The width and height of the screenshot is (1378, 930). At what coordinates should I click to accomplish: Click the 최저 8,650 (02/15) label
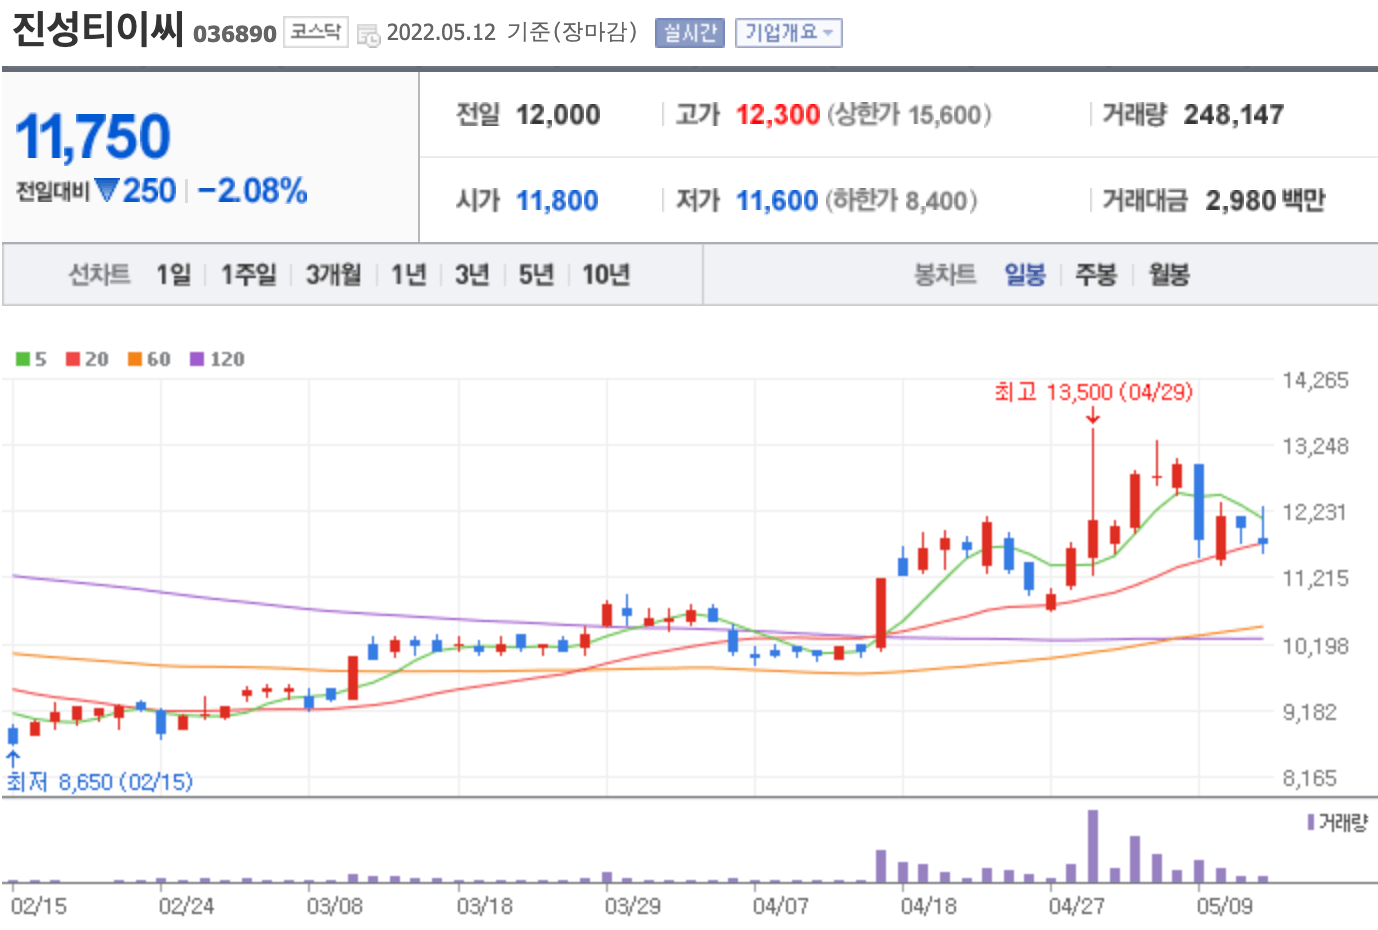click(100, 782)
